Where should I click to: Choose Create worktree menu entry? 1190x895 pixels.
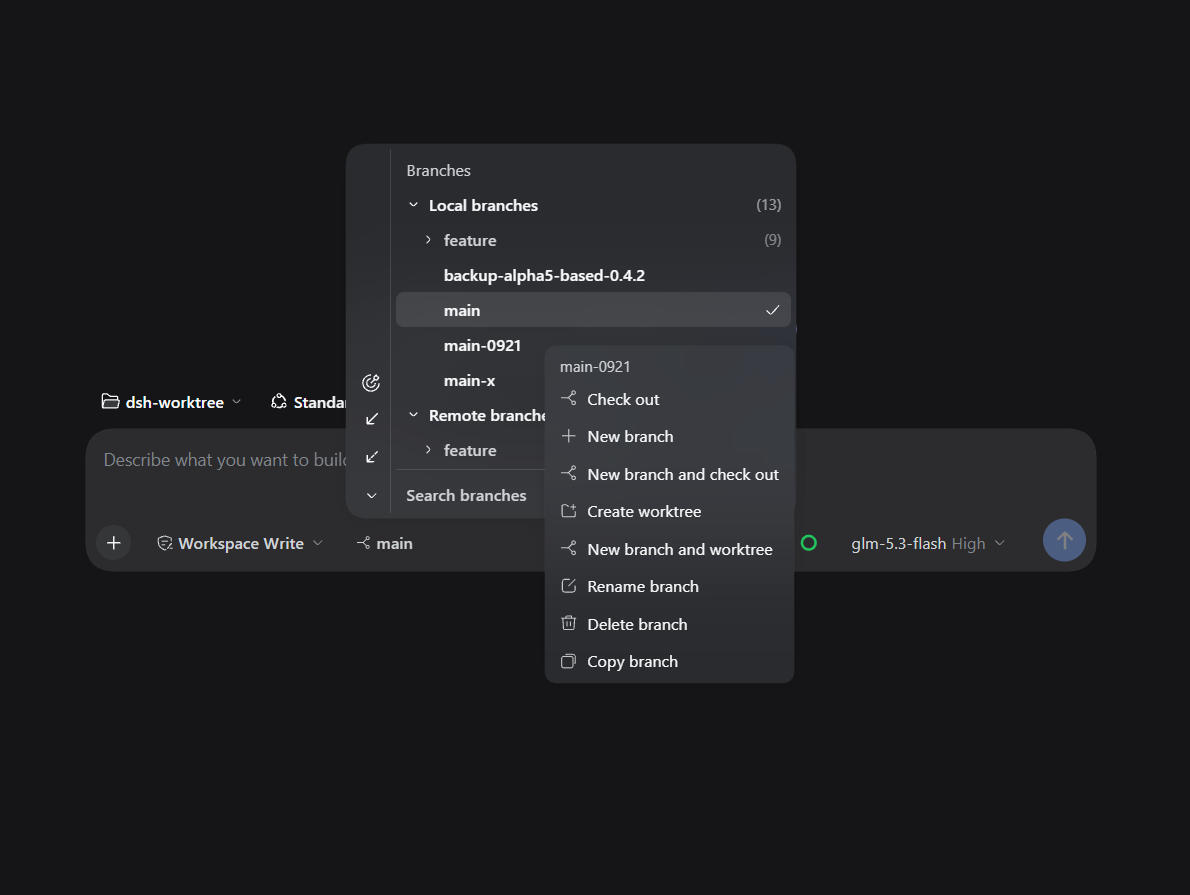click(x=669, y=512)
